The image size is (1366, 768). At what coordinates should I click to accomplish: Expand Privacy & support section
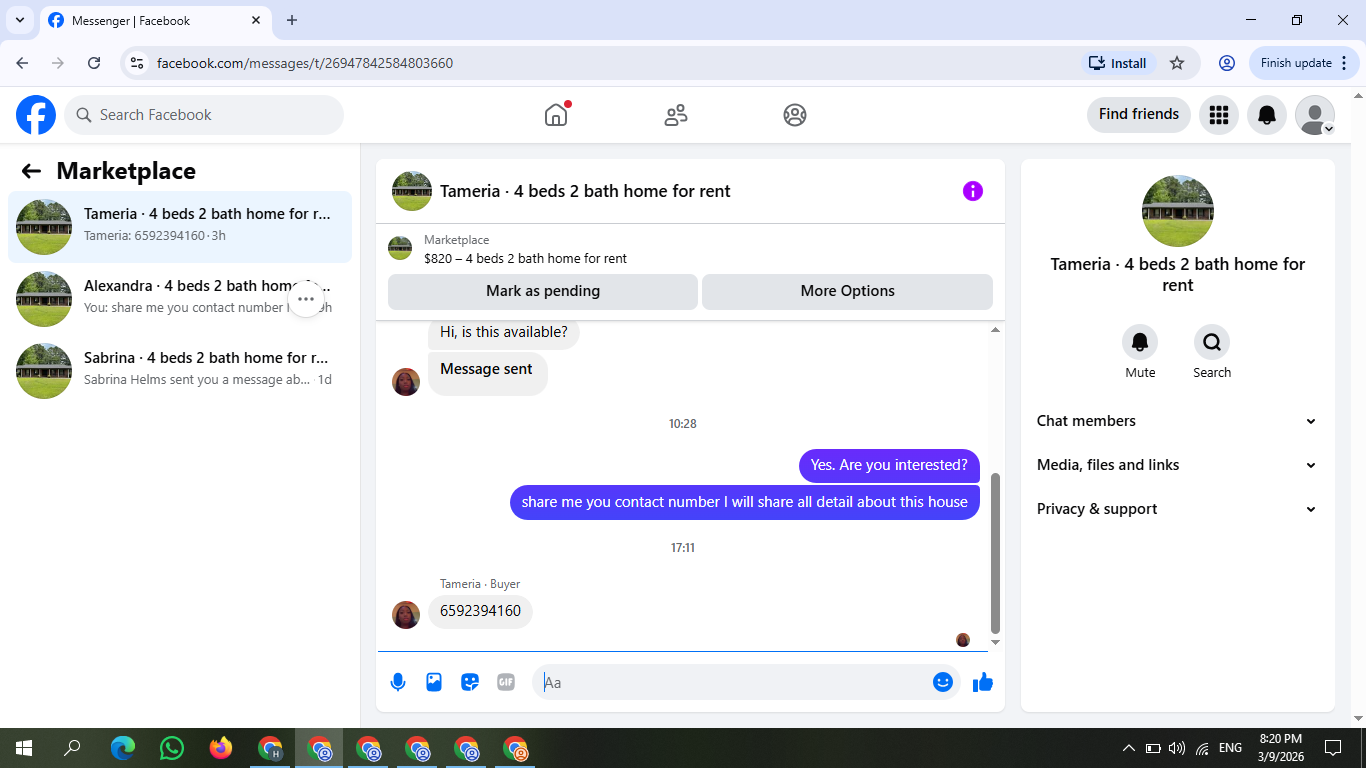(x=1177, y=509)
